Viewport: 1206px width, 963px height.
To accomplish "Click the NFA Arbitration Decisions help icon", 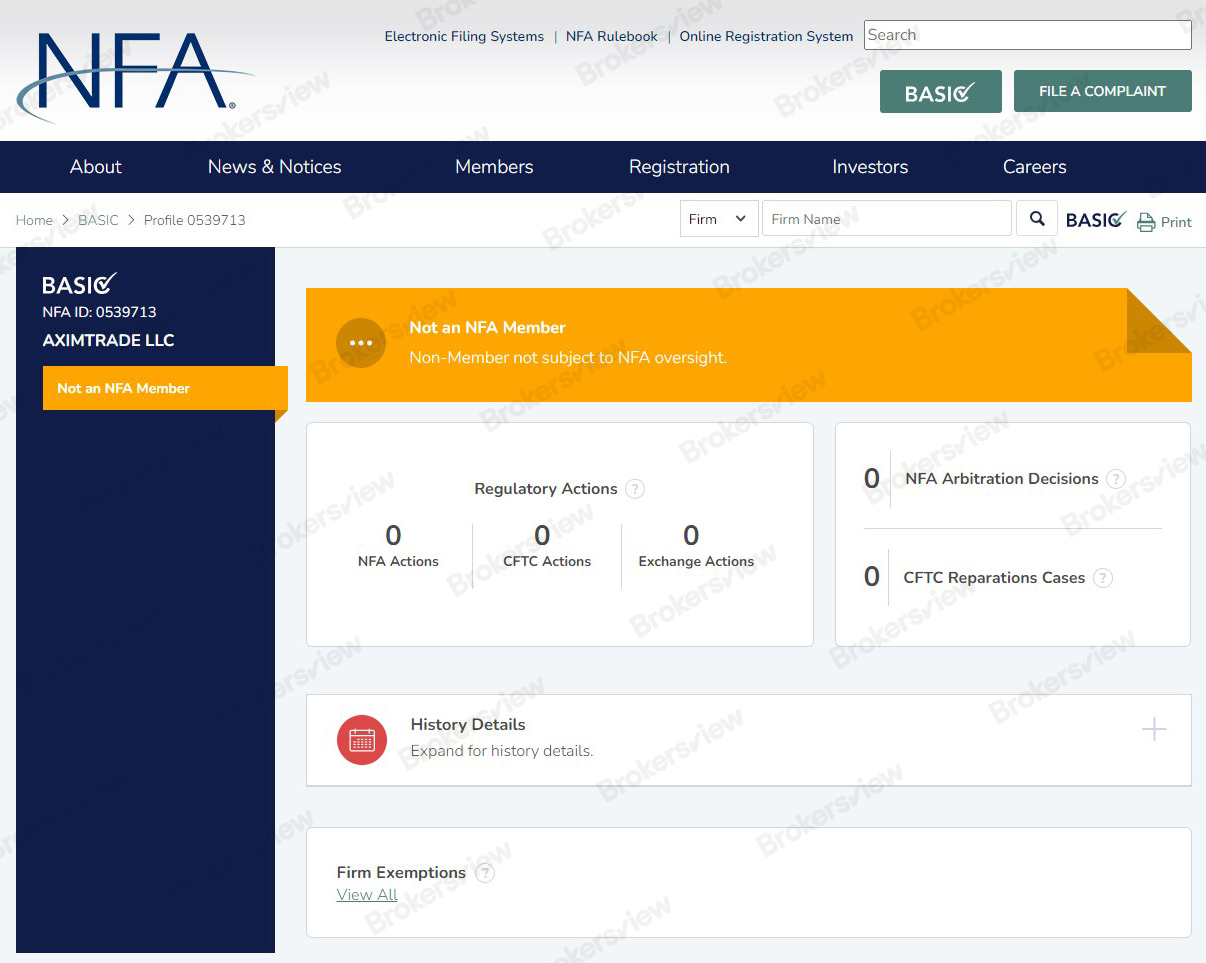I will coord(1117,479).
